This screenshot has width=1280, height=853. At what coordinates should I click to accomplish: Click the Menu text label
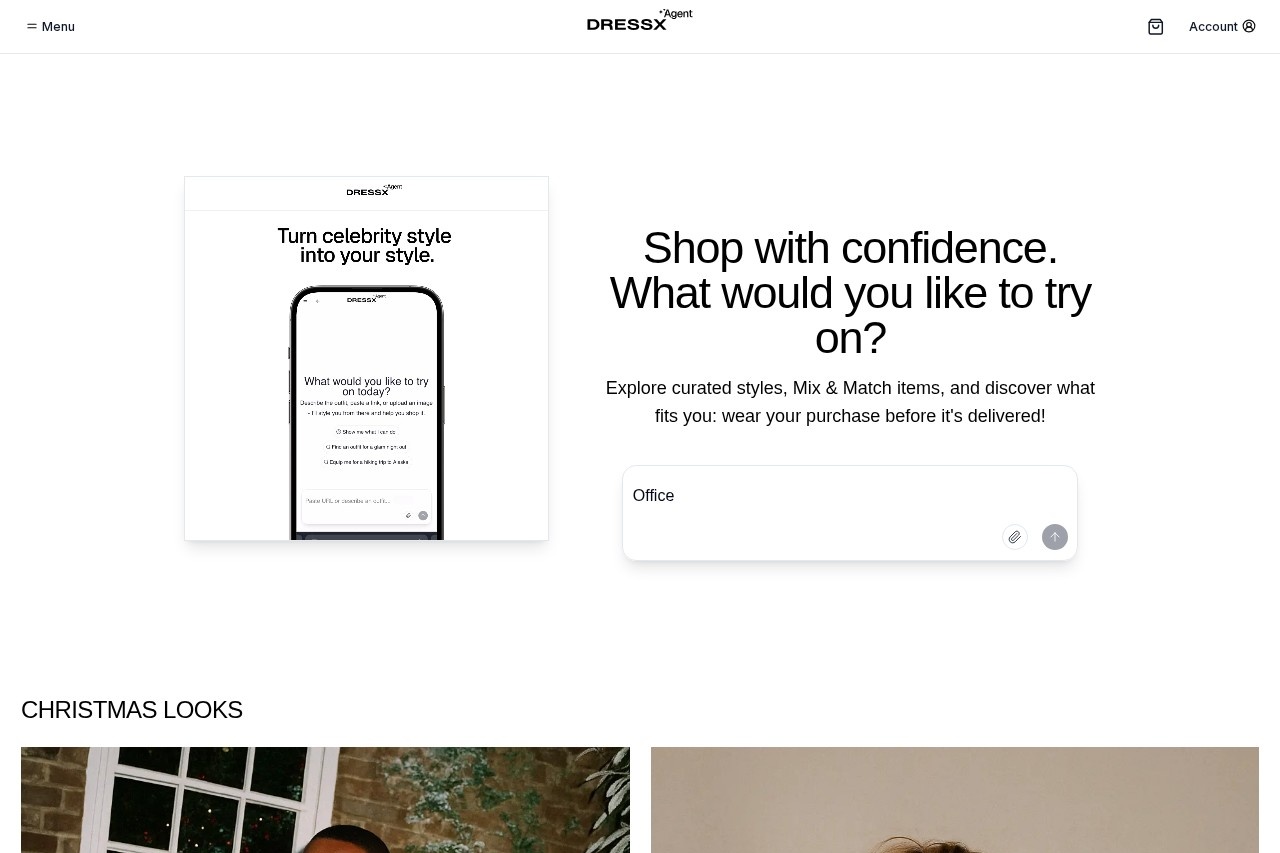point(58,26)
